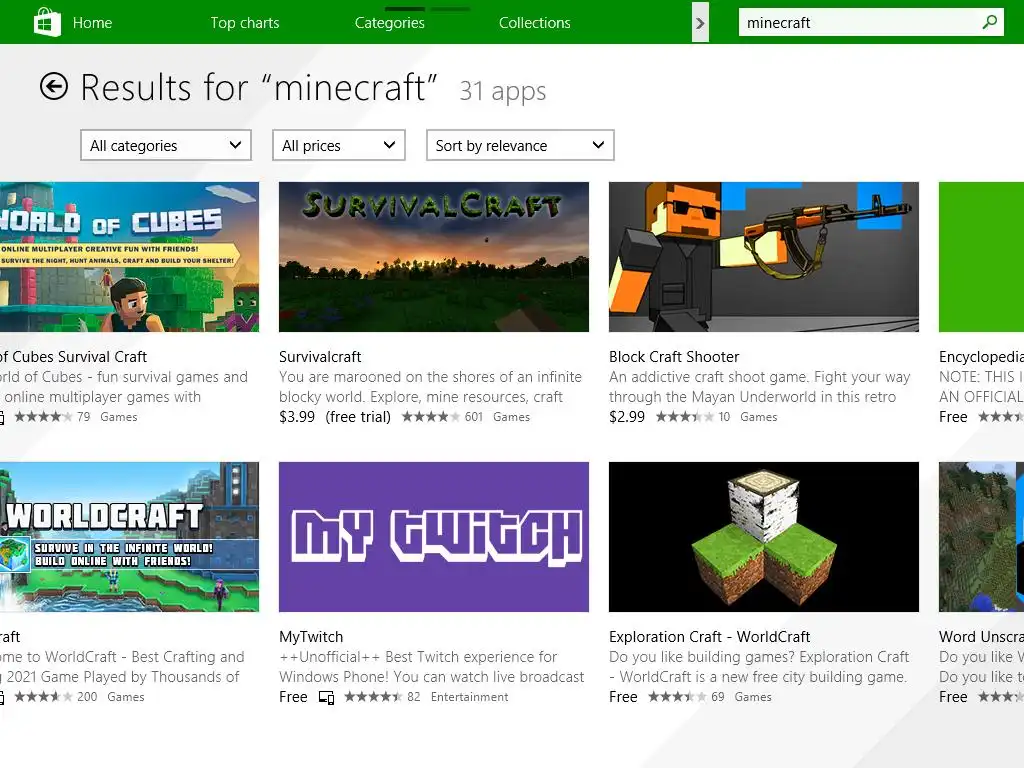Viewport: 1024px width, 768px height.
Task: Click MyTwitch star rating
Action: coord(373,697)
